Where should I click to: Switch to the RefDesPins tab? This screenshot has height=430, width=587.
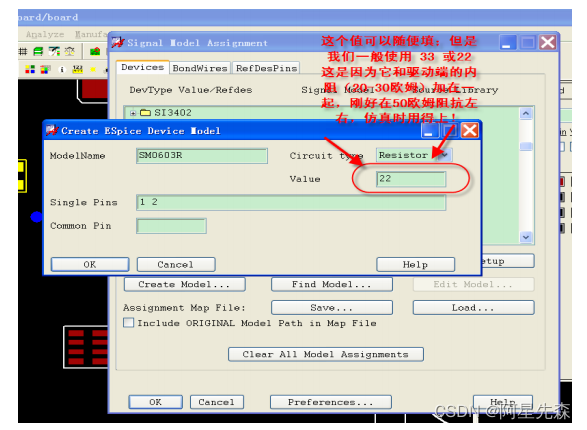(266, 68)
